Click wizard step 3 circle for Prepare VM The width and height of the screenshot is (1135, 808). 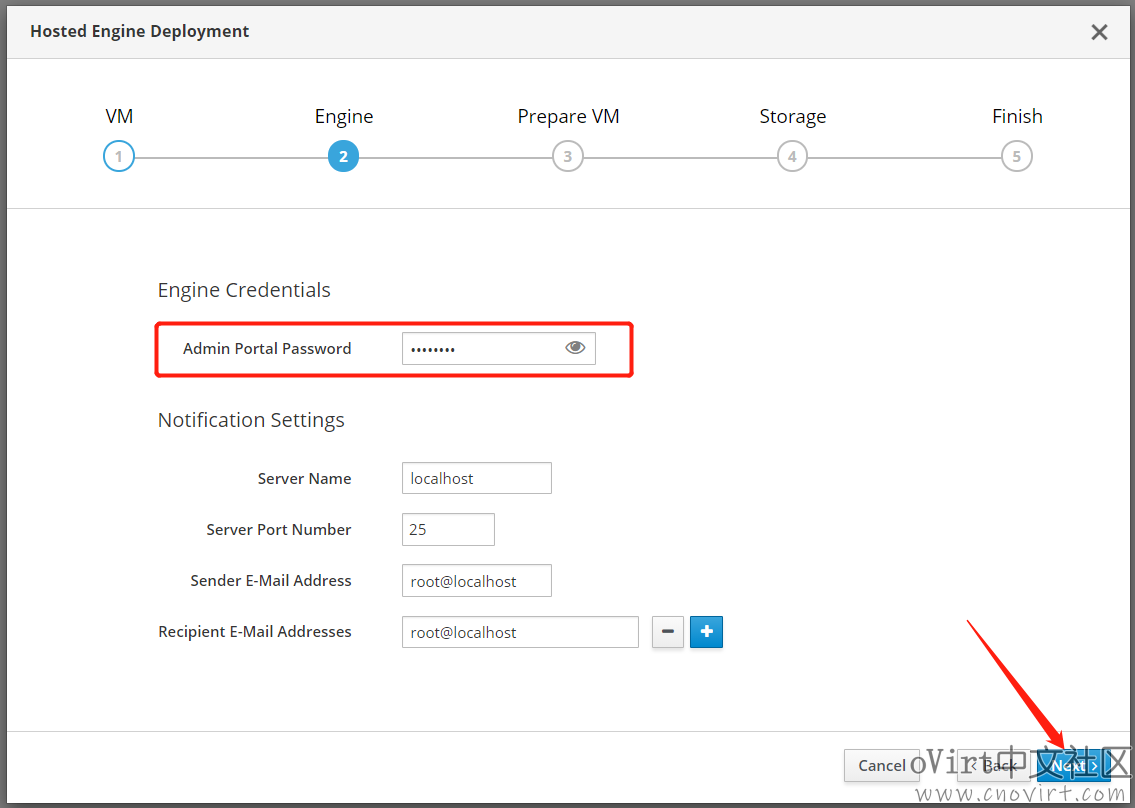coord(568,156)
